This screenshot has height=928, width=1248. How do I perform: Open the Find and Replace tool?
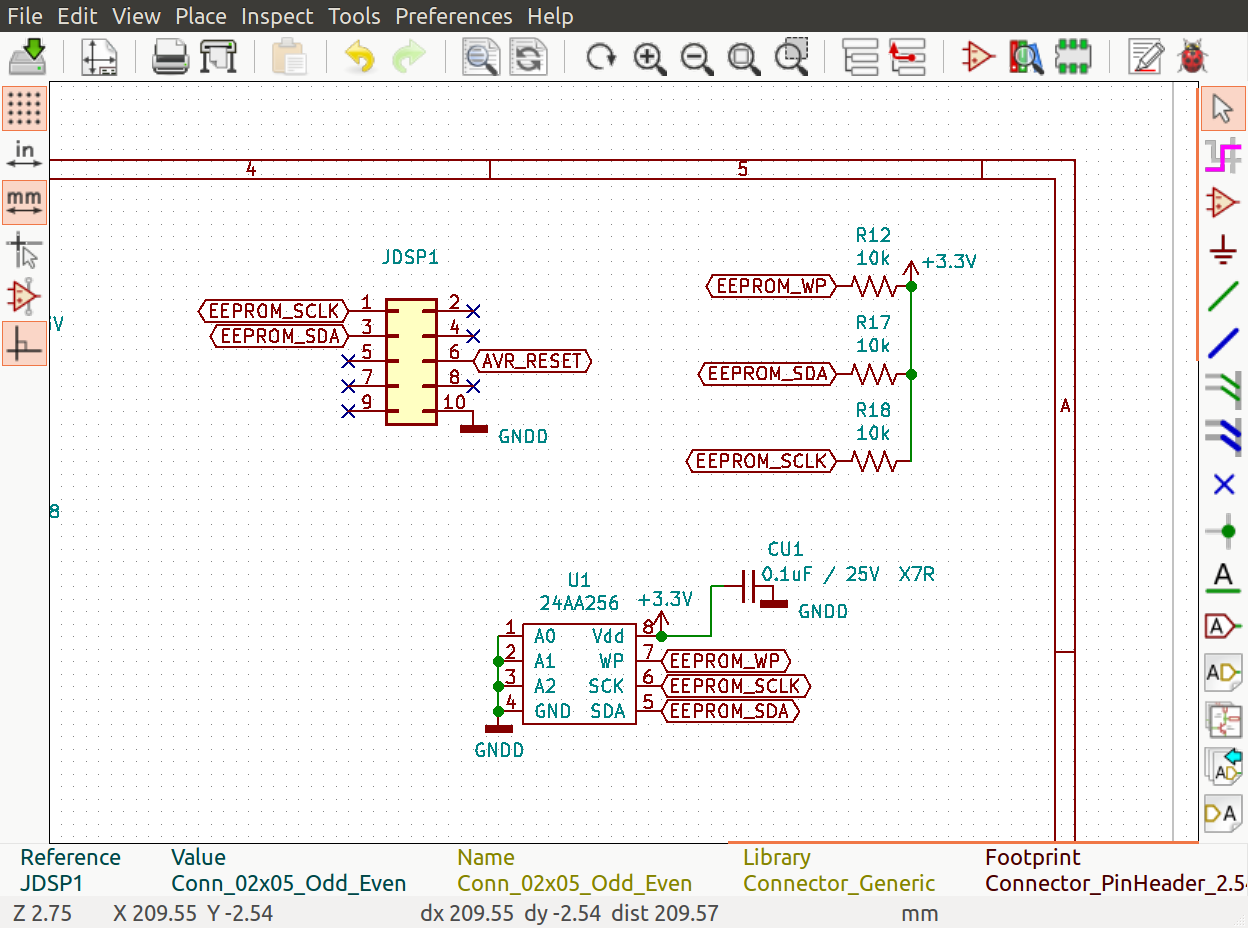coord(529,57)
